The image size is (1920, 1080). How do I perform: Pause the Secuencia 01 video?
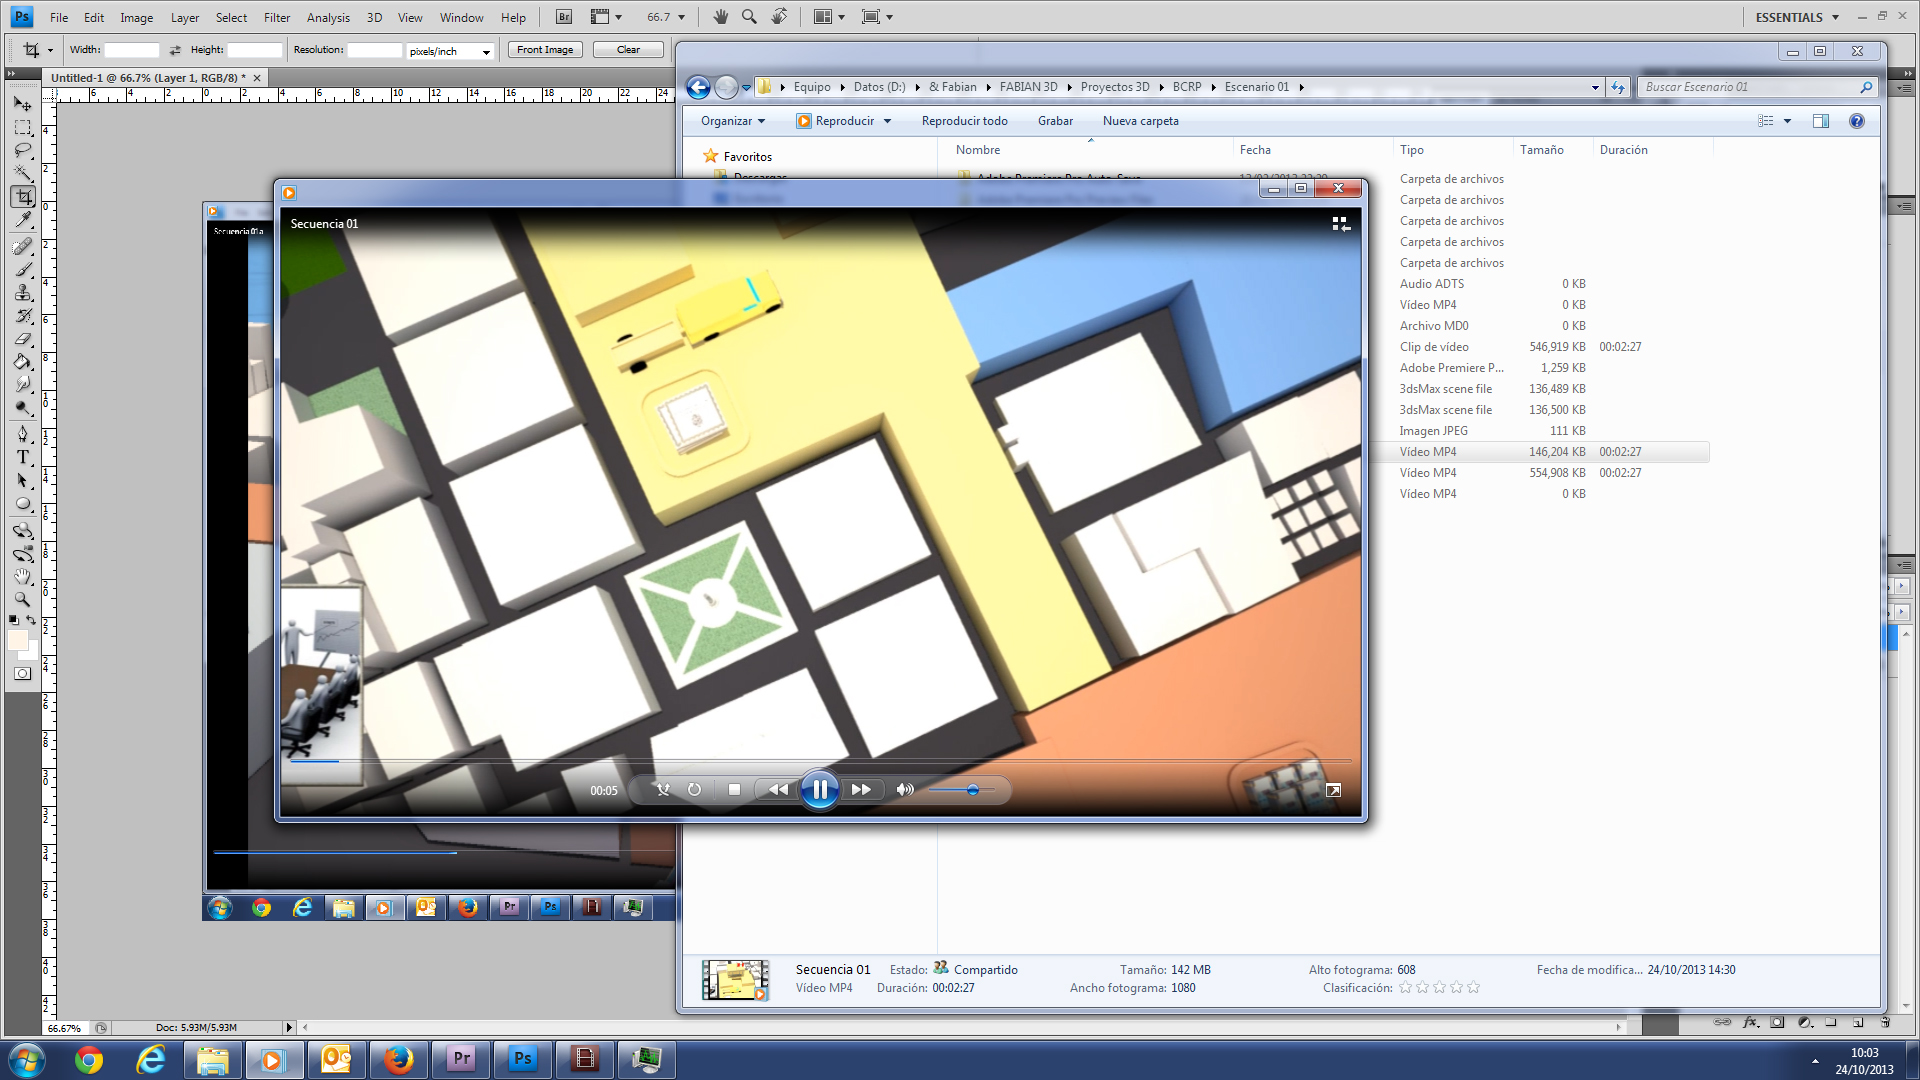tap(819, 790)
